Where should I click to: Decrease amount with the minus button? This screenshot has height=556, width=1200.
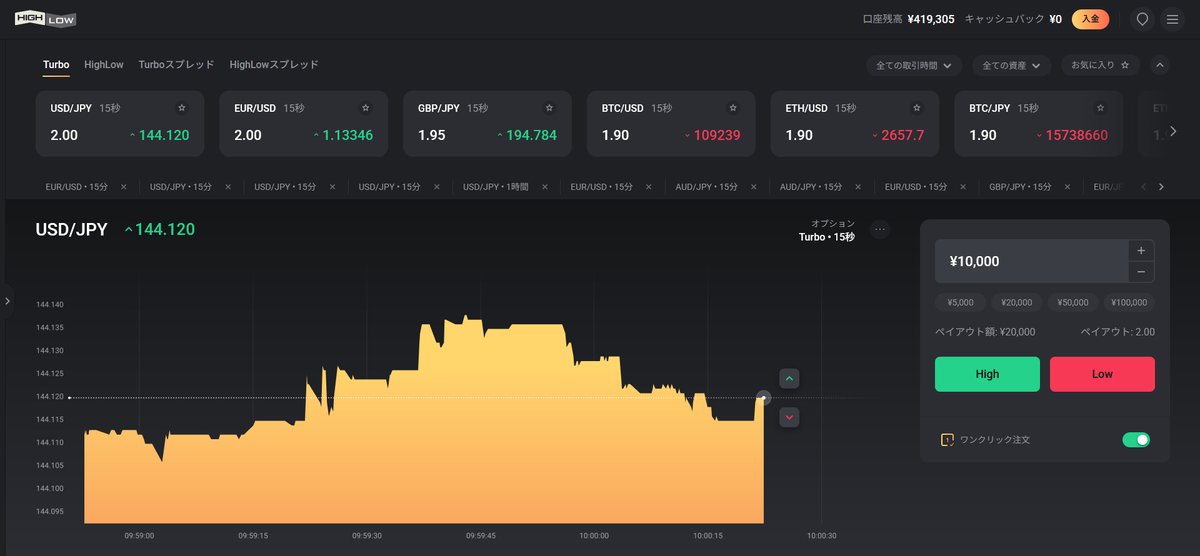coord(1141,272)
